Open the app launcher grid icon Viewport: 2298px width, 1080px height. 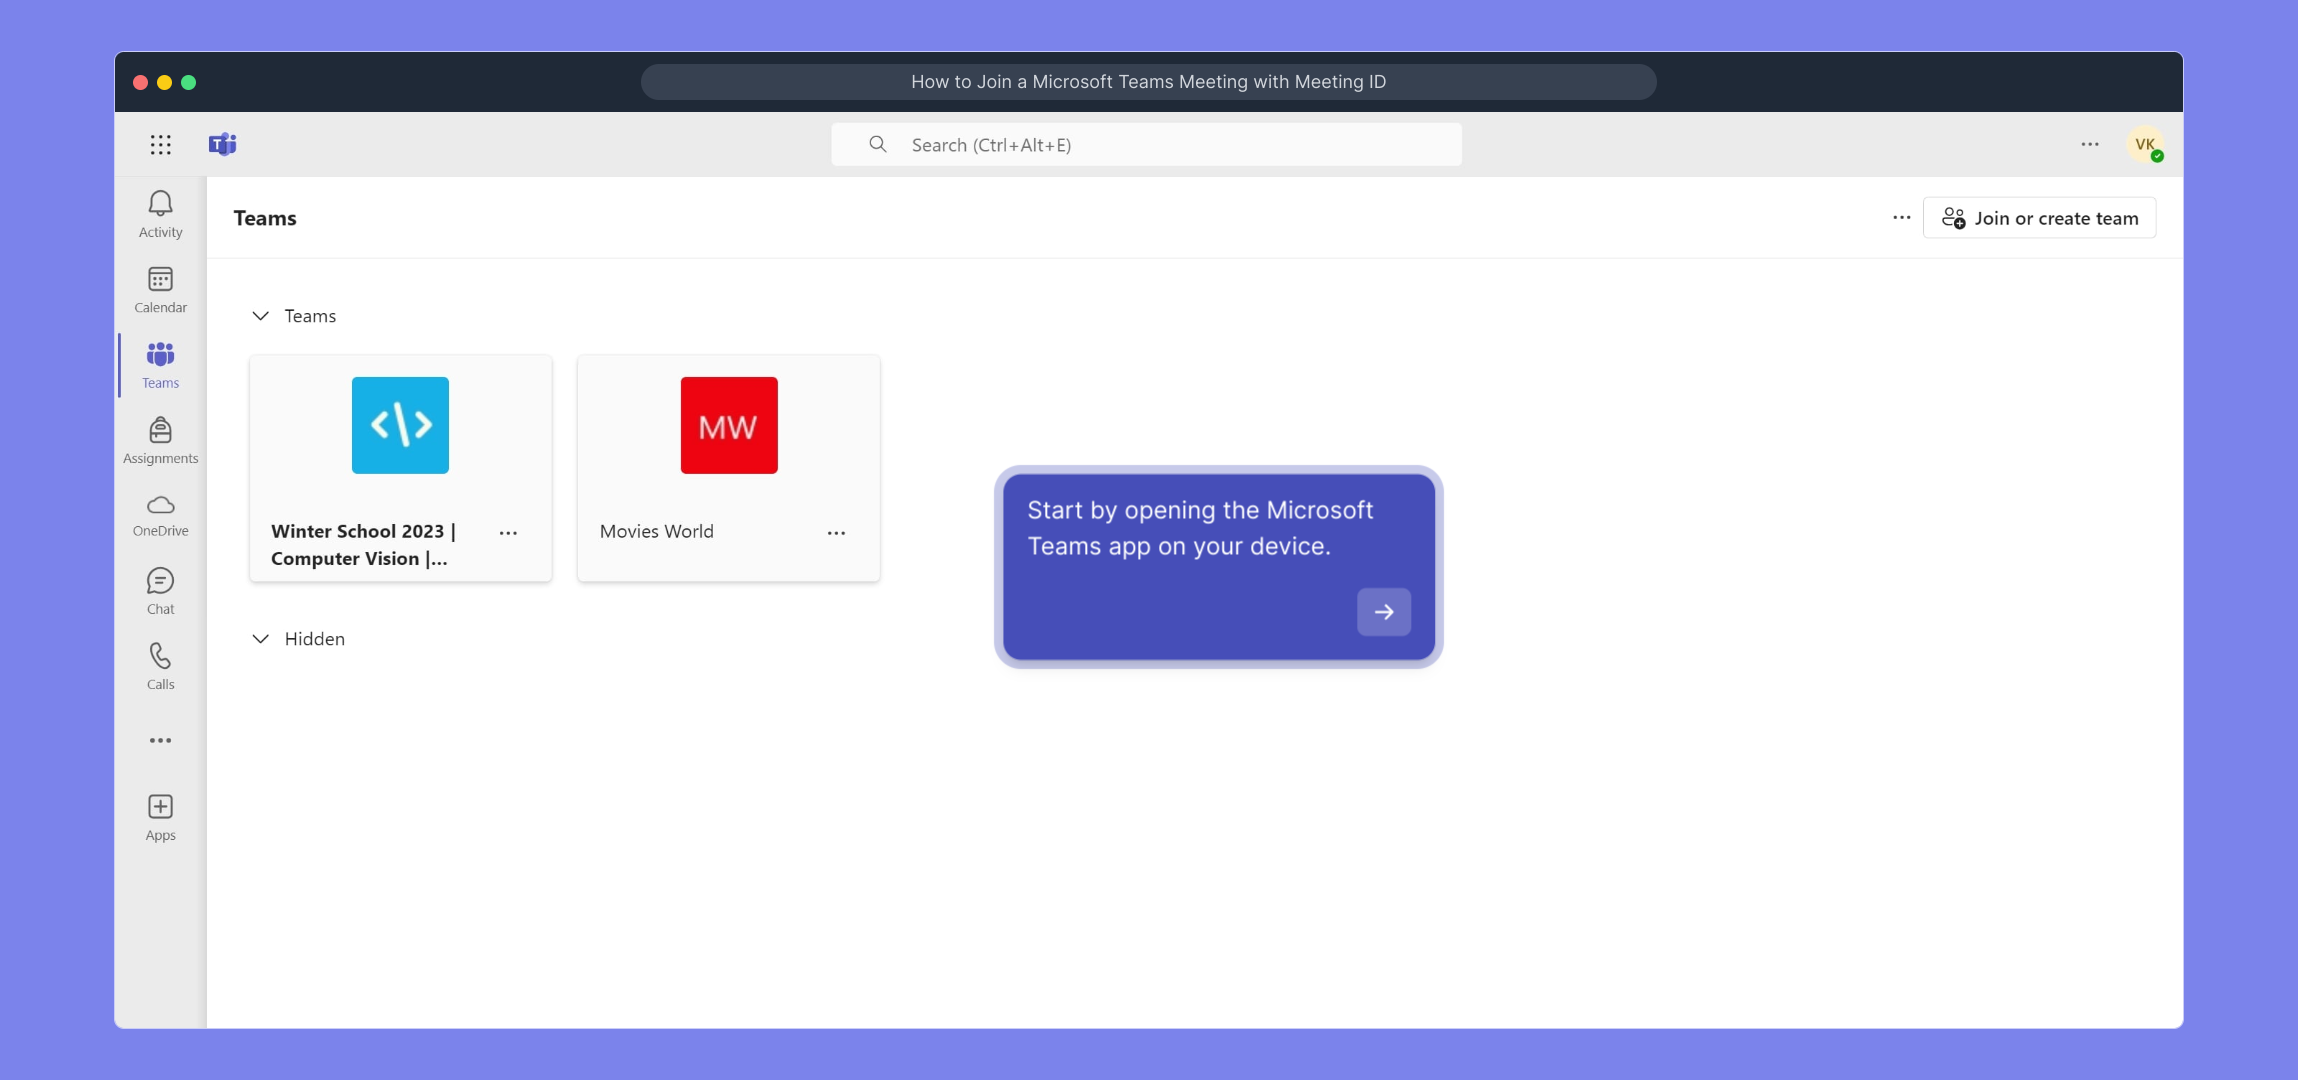pyautogui.click(x=160, y=145)
